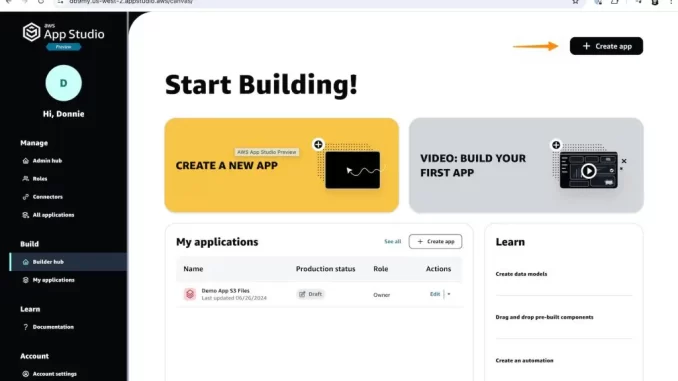Click plus icon on Create a new app card
This screenshot has width=678, height=381.
click(x=318, y=144)
